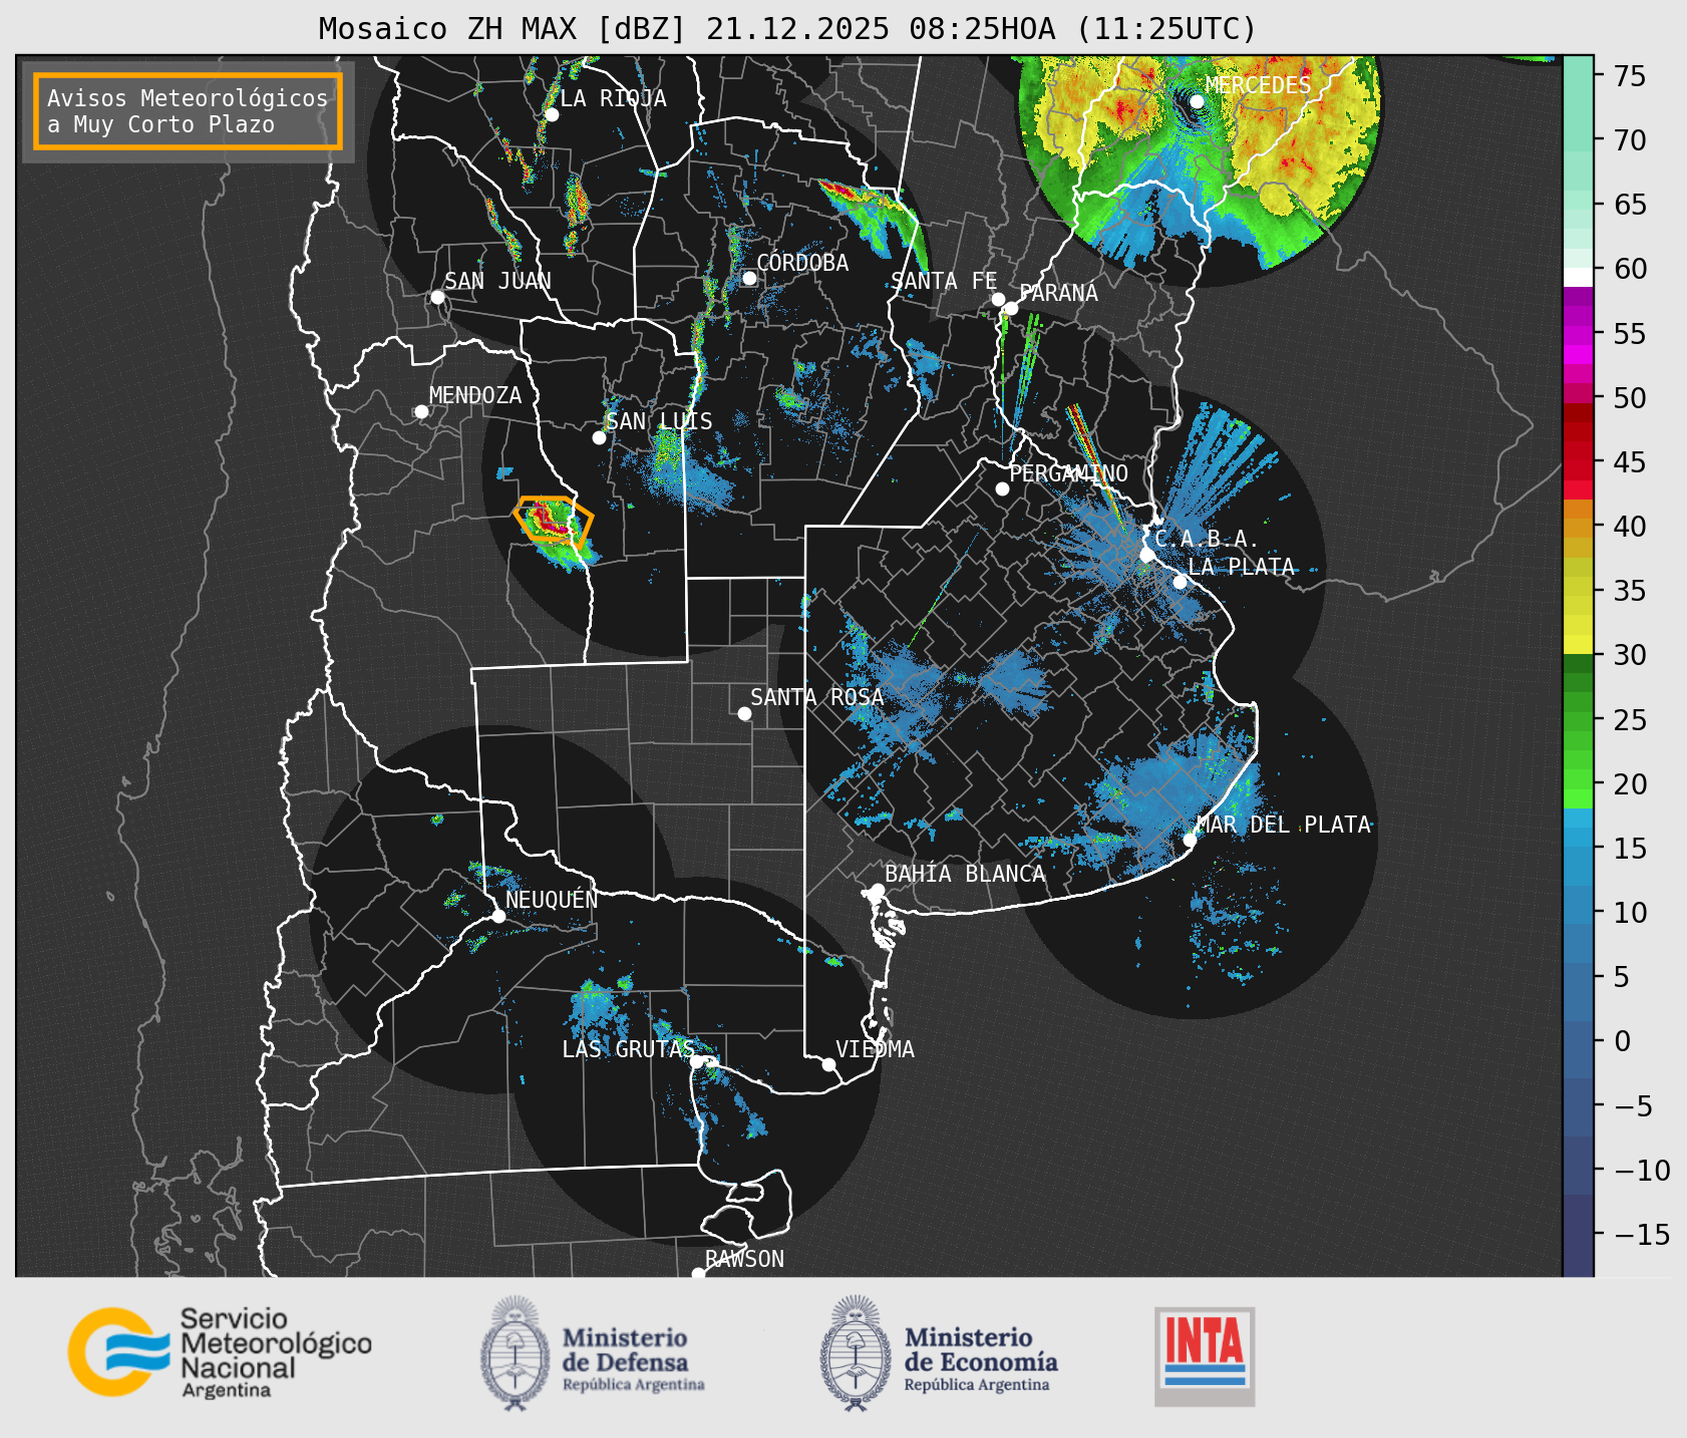Click the MENDOZA label text
Image resolution: width=1687 pixels, height=1438 pixels.
tap(475, 396)
